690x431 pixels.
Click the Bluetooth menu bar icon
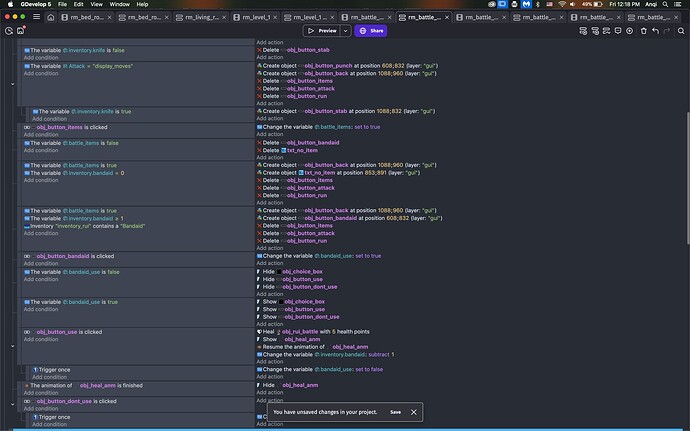[x=538, y=4]
